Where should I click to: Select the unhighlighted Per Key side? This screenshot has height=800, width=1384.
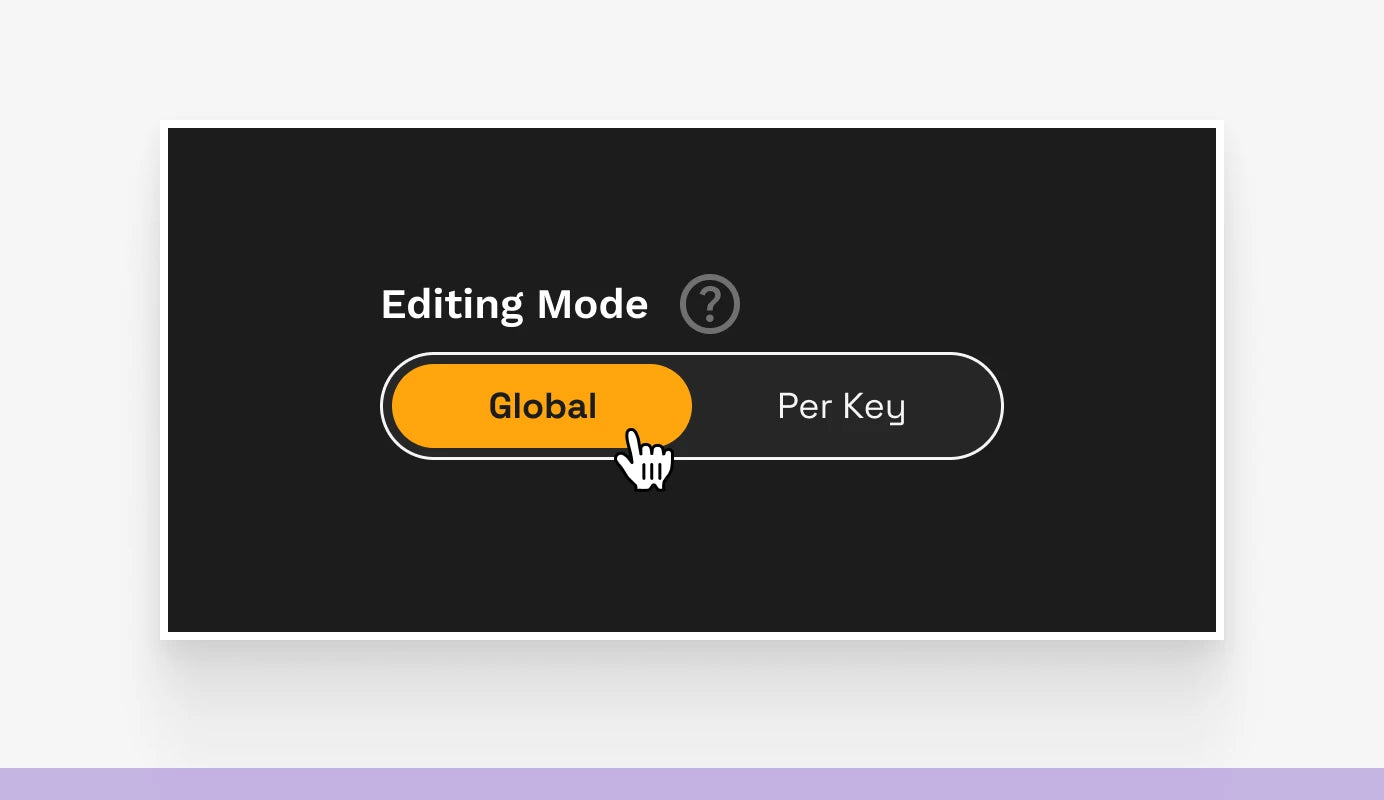pyautogui.click(x=842, y=406)
